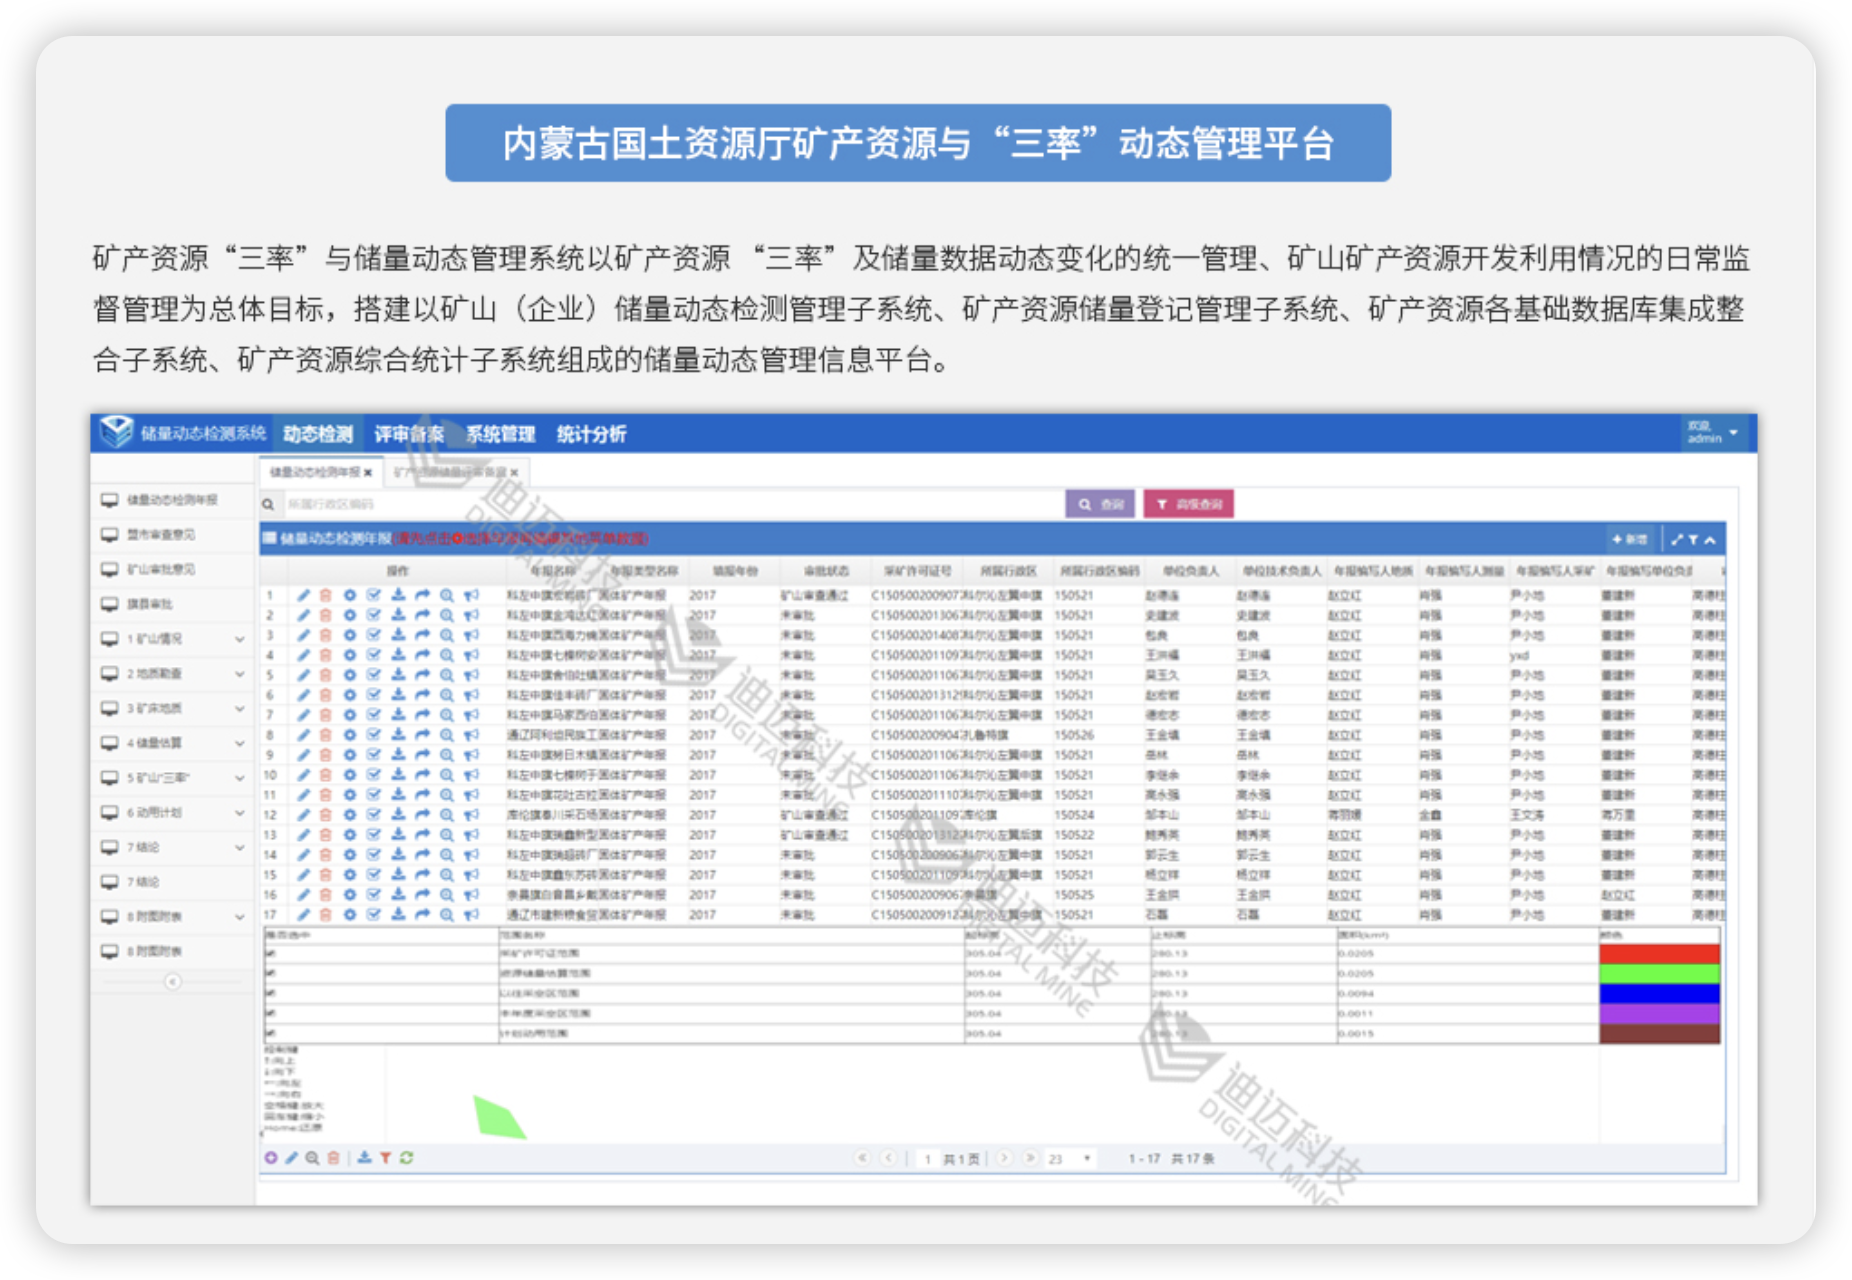
Task: Click the pencil edit icon in row 1
Action: coord(303,595)
